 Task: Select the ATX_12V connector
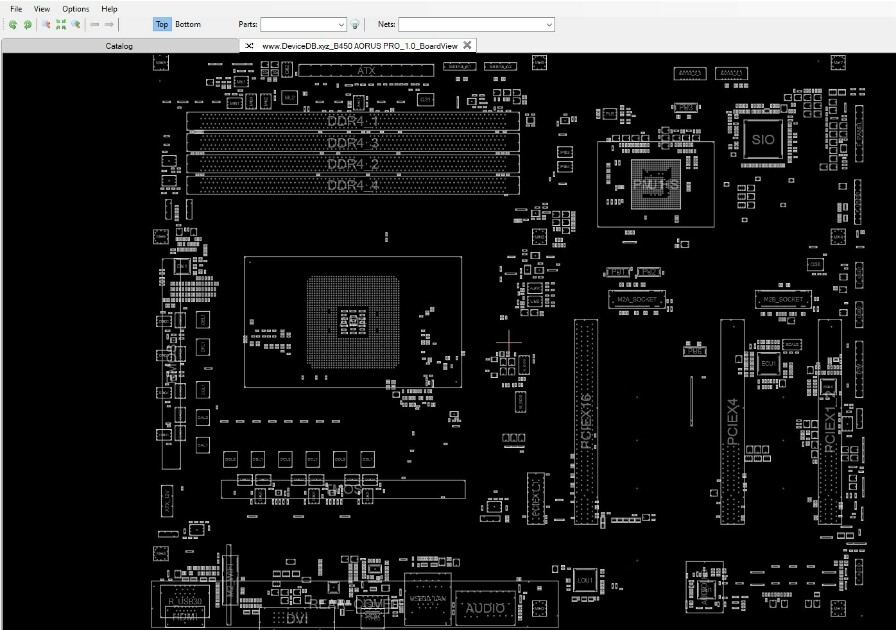pos(167,501)
